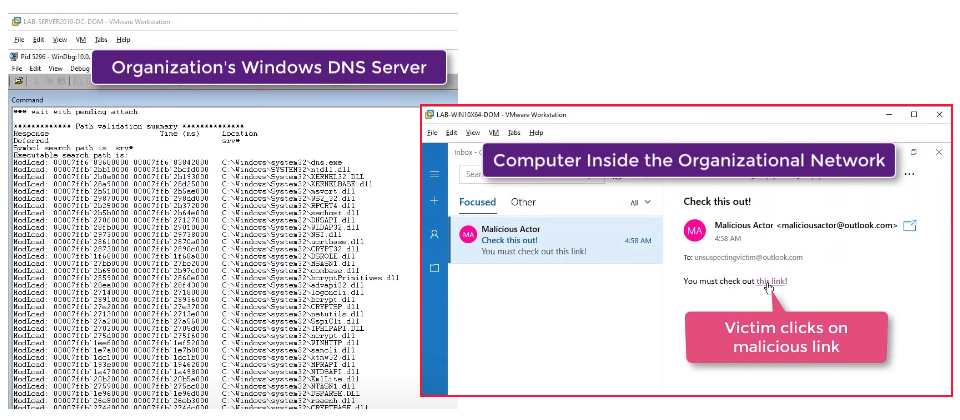Open Help menu in LAB-WIN10X64 VMware window
Screen dimensions: 960x420
click(536, 132)
